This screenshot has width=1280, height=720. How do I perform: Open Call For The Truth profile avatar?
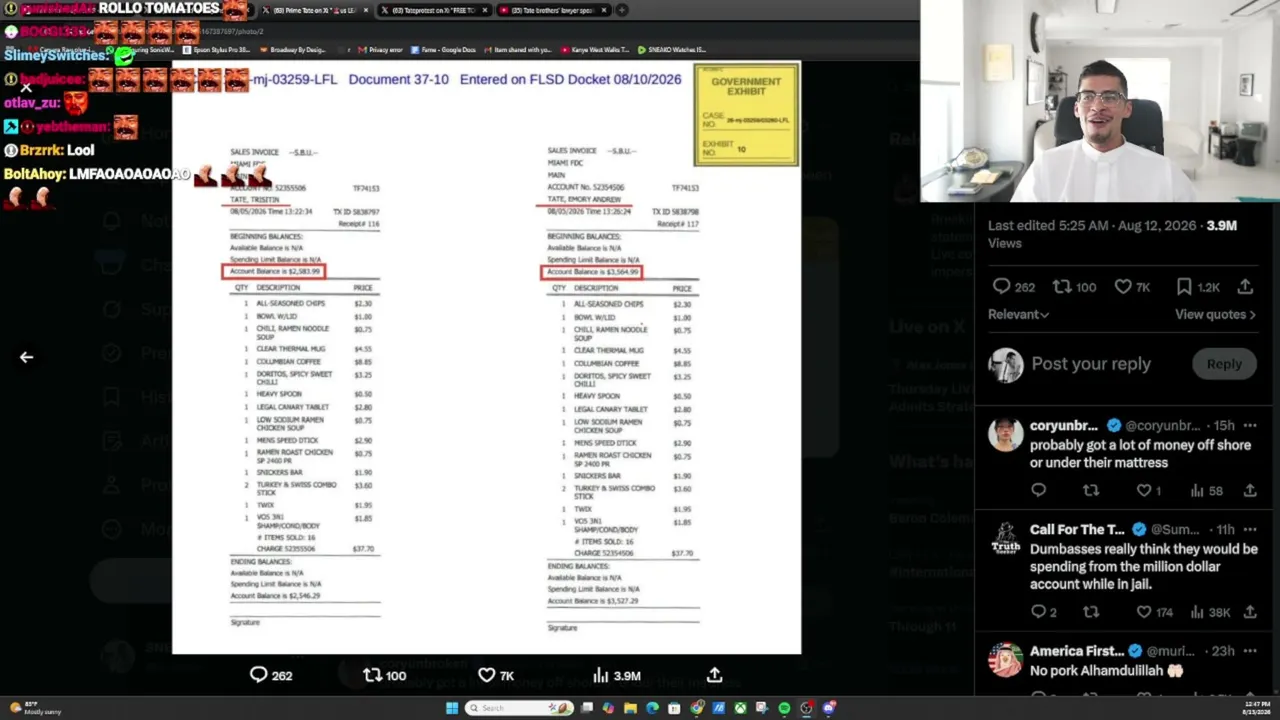coord(1006,539)
